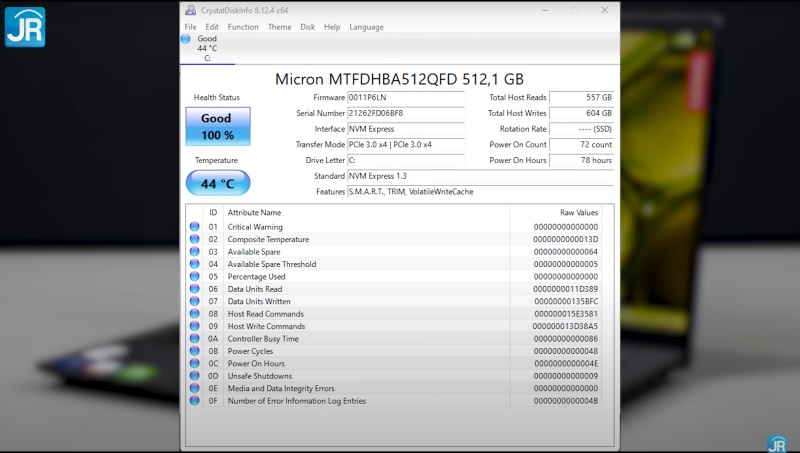Click the status orb for Data Units Written
This screenshot has width=800, height=453.
tap(194, 301)
